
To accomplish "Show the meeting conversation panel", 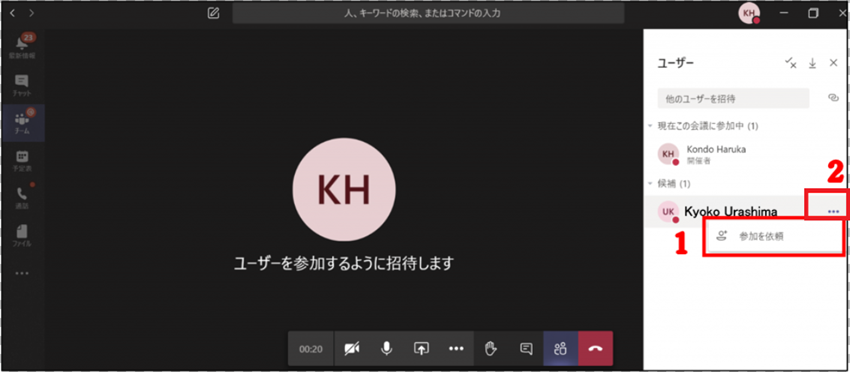I will [526, 349].
